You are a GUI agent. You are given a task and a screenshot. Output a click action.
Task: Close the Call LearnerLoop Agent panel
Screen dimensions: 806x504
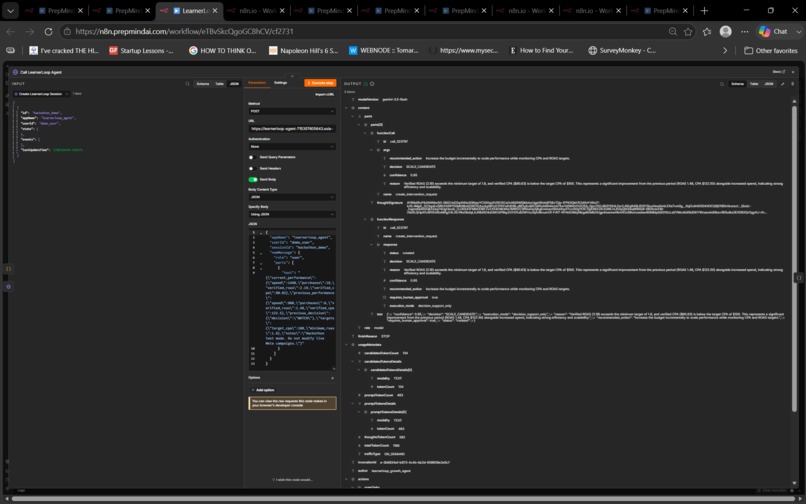coord(793,72)
